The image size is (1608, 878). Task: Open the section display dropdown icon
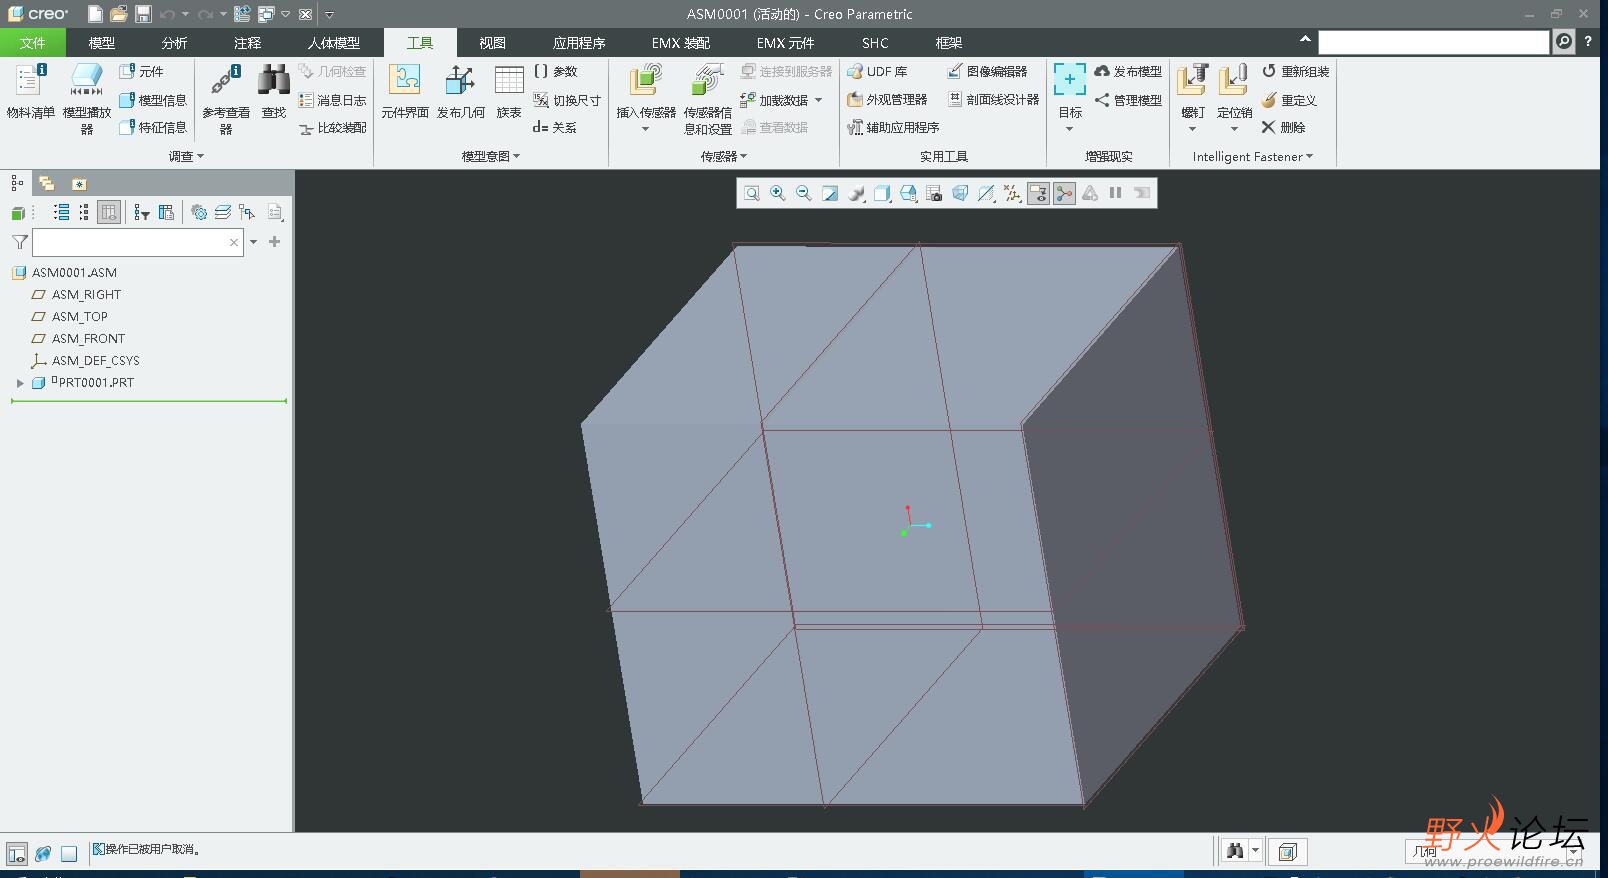pos(986,193)
